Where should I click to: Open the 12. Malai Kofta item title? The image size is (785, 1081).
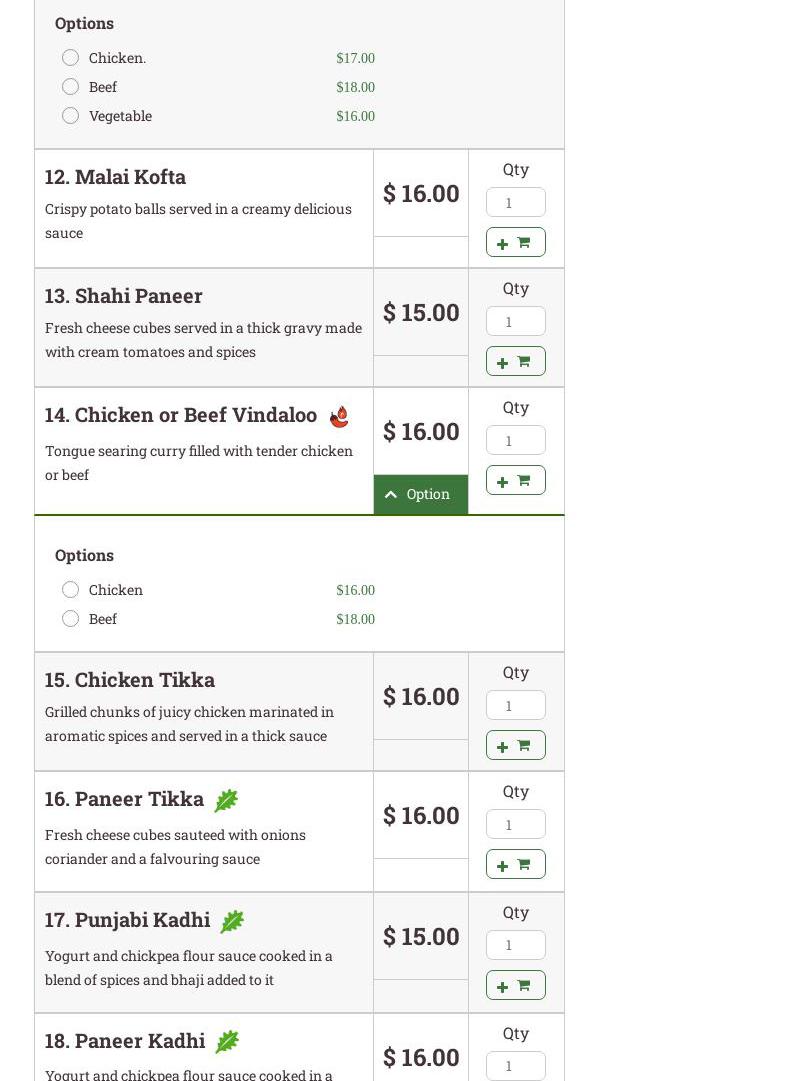[x=116, y=177]
